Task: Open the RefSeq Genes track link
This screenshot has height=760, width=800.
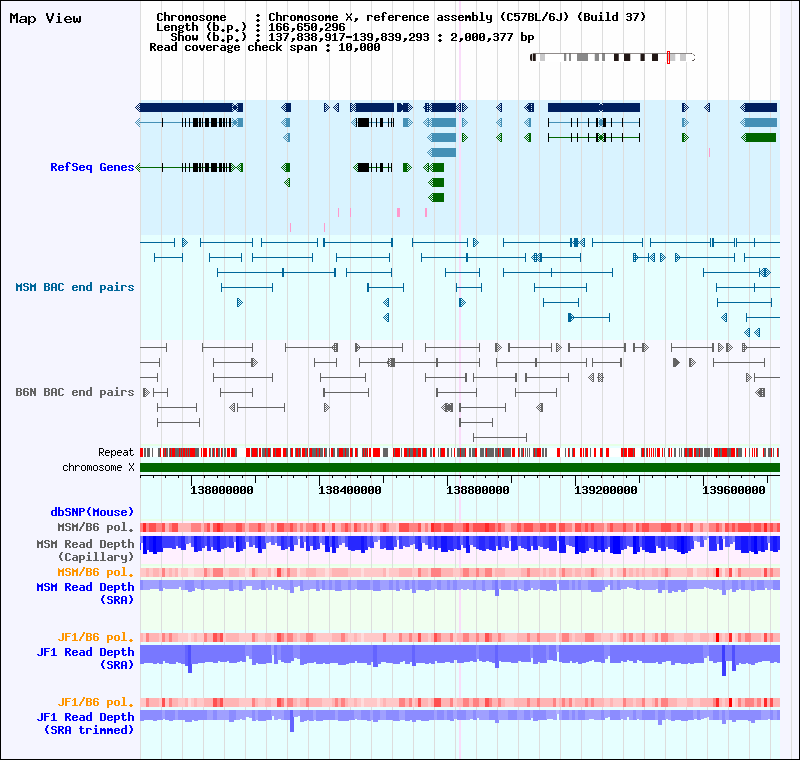Action: point(92,167)
